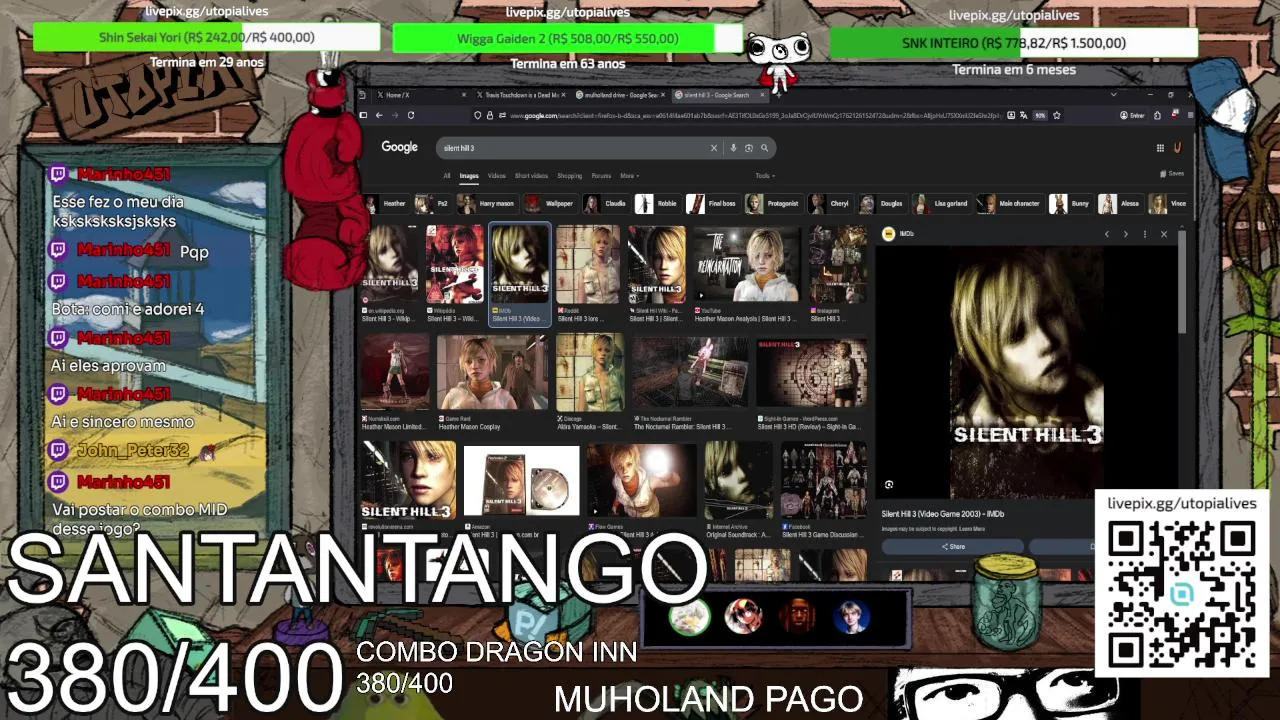The width and height of the screenshot is (1280, 720).
Task: Switch to Travis Touchdown tab
Action: point(520,95)
